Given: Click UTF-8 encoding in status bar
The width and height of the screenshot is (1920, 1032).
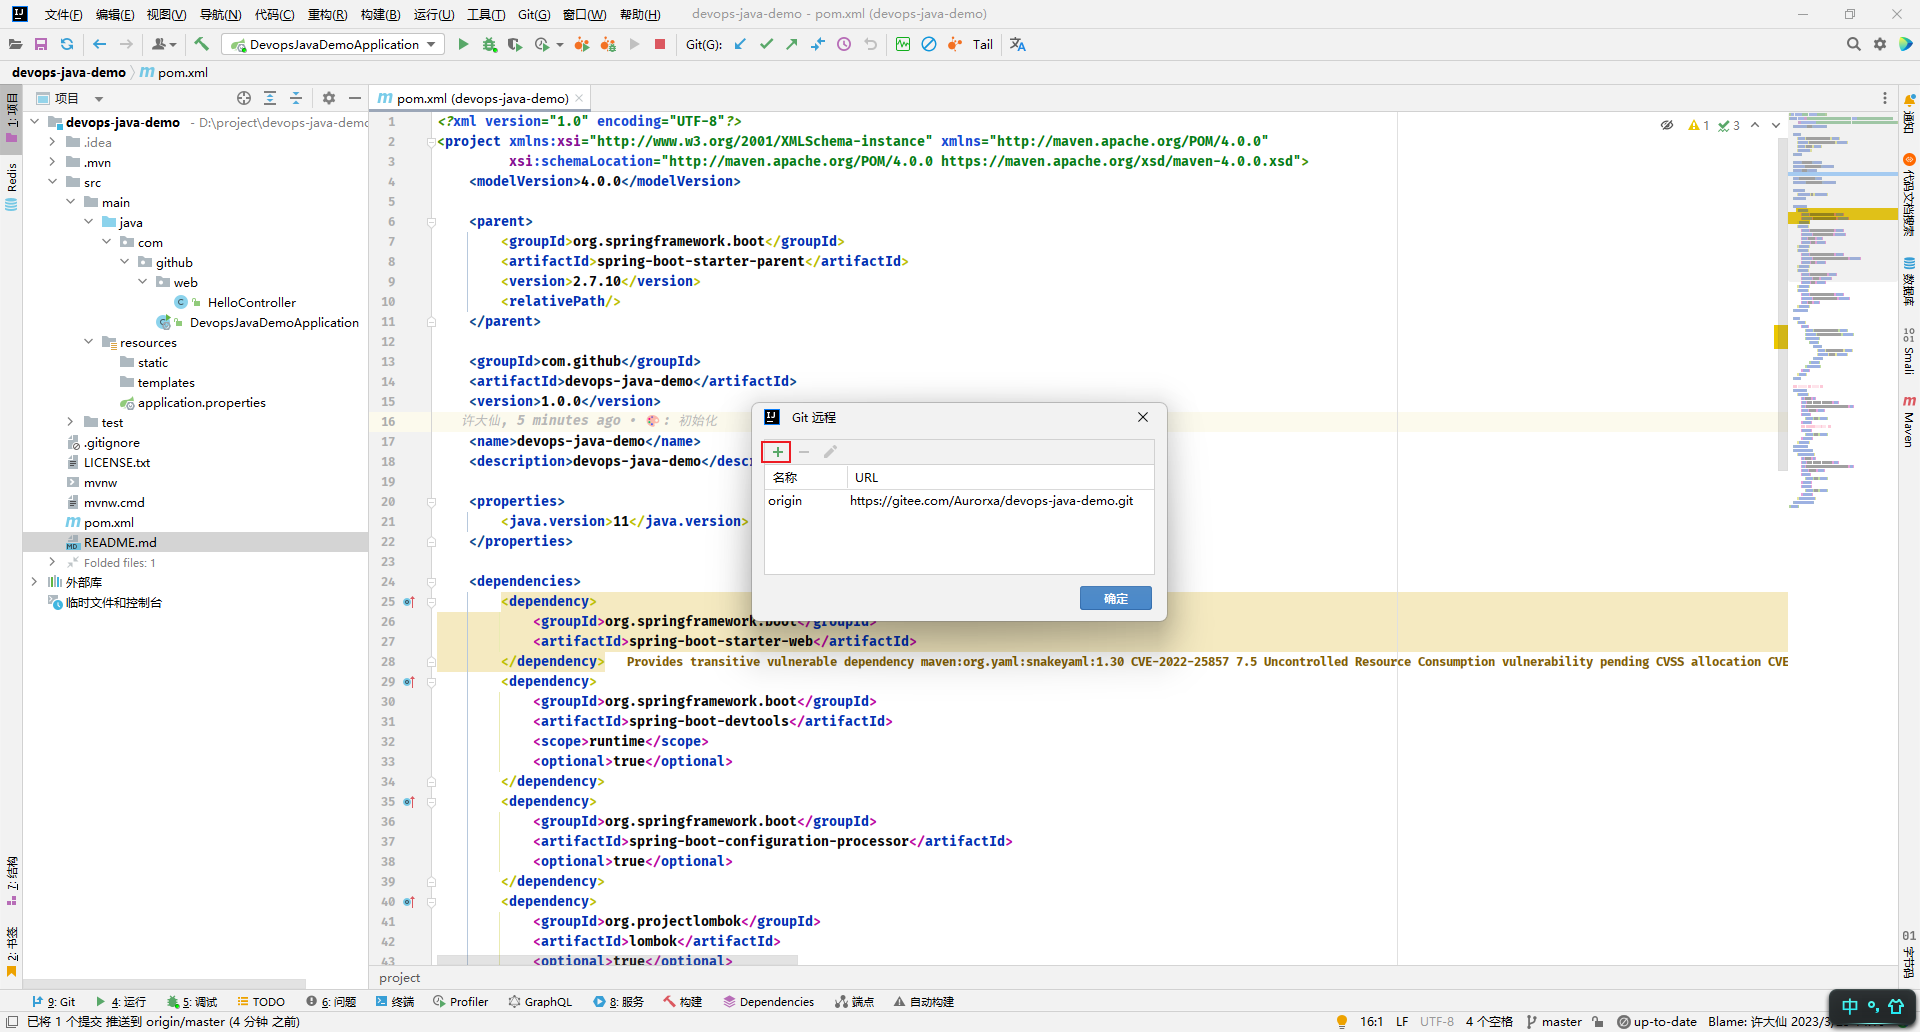Looking at the screenshot, I should tap(1437, 1021).
